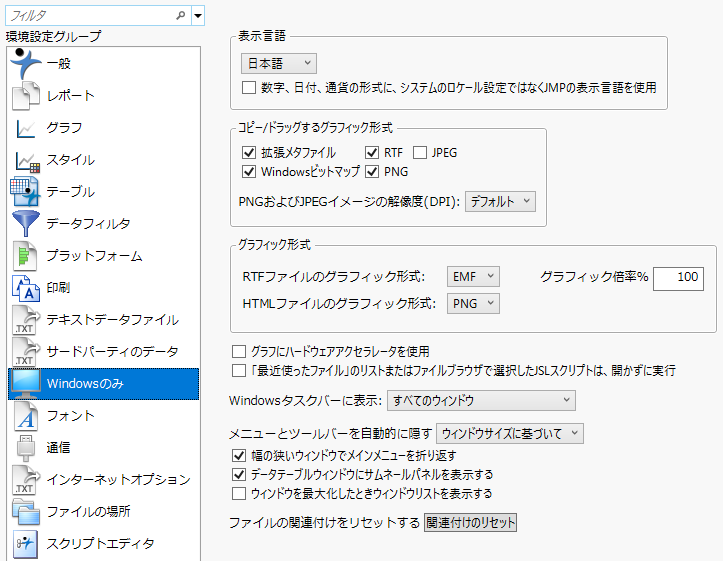Open the ウィンドウサイズに基づいて auto-hide dropdown
Image resolution: width=723 pixels, height=561 pixels.
[510, 433]
